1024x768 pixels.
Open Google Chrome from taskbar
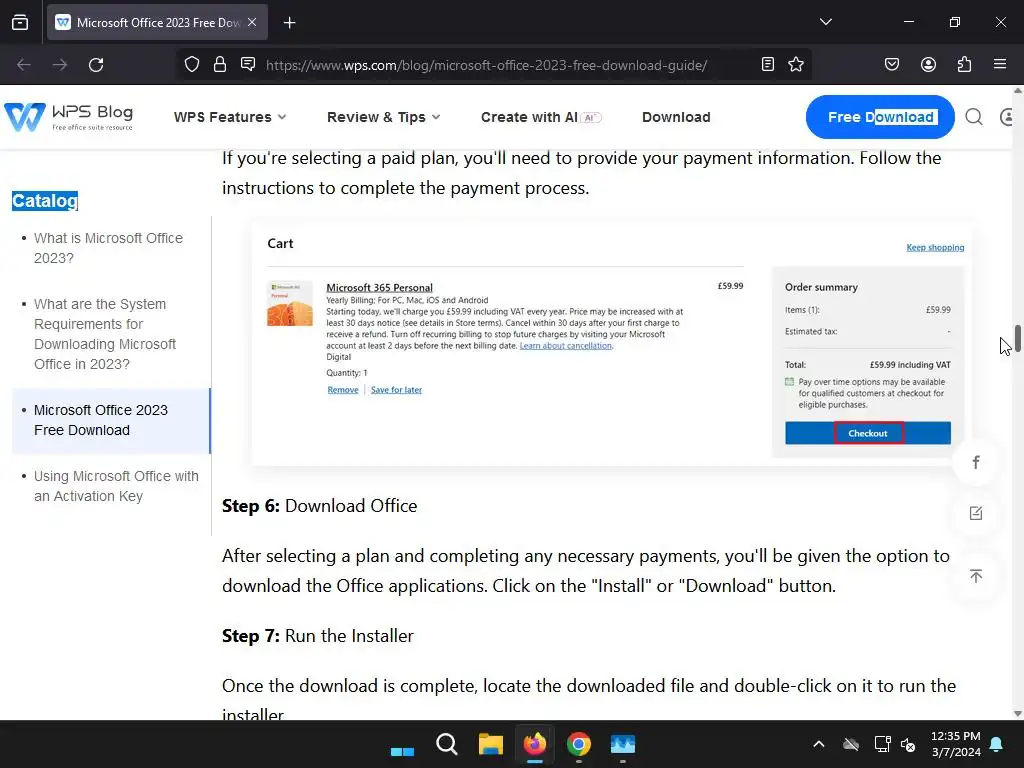tap(579, 744)
